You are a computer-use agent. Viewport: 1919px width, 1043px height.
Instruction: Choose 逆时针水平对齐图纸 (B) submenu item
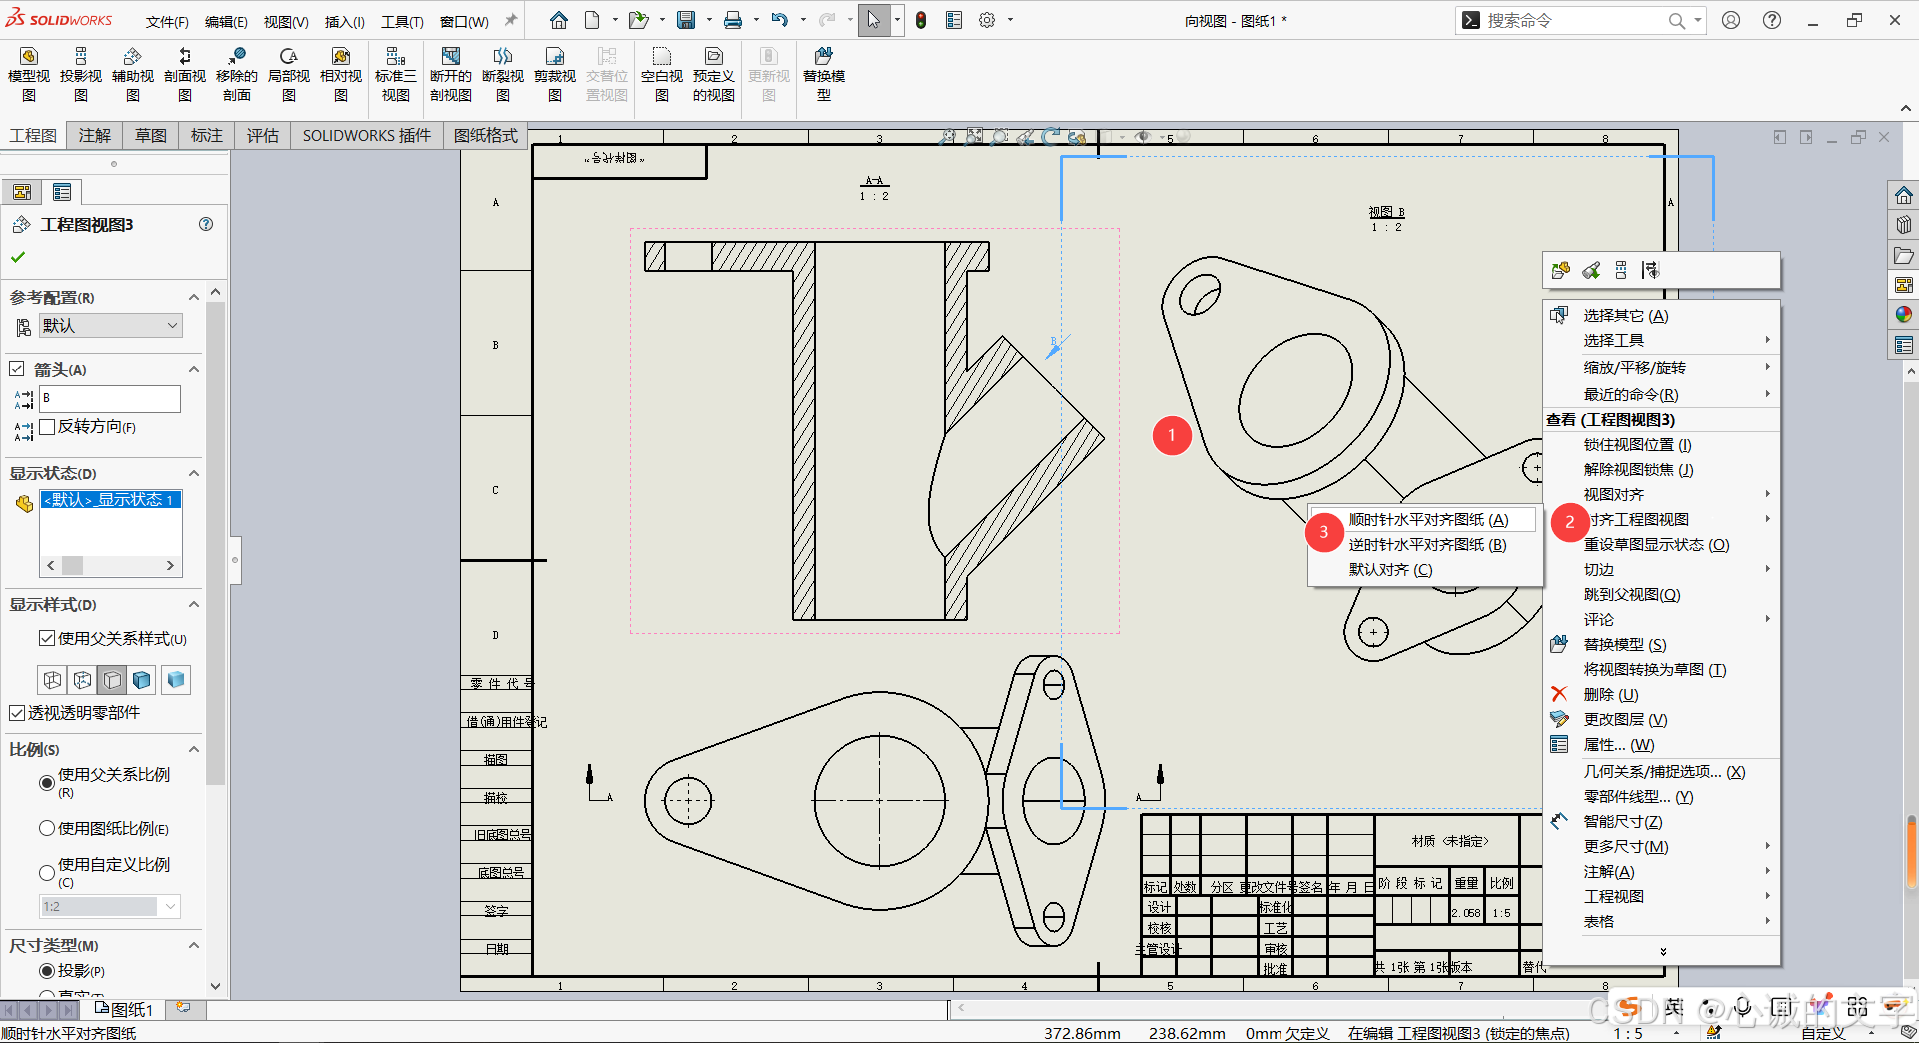point(1427,545)
